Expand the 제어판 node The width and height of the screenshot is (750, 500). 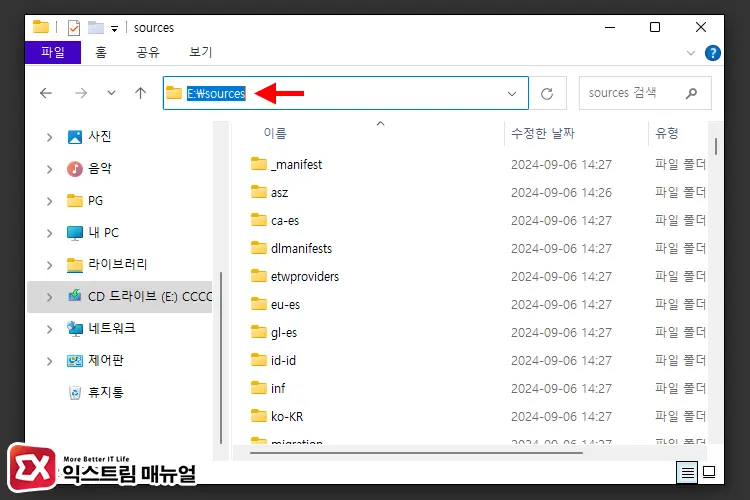pyautogui.click(x=49, y=361)
